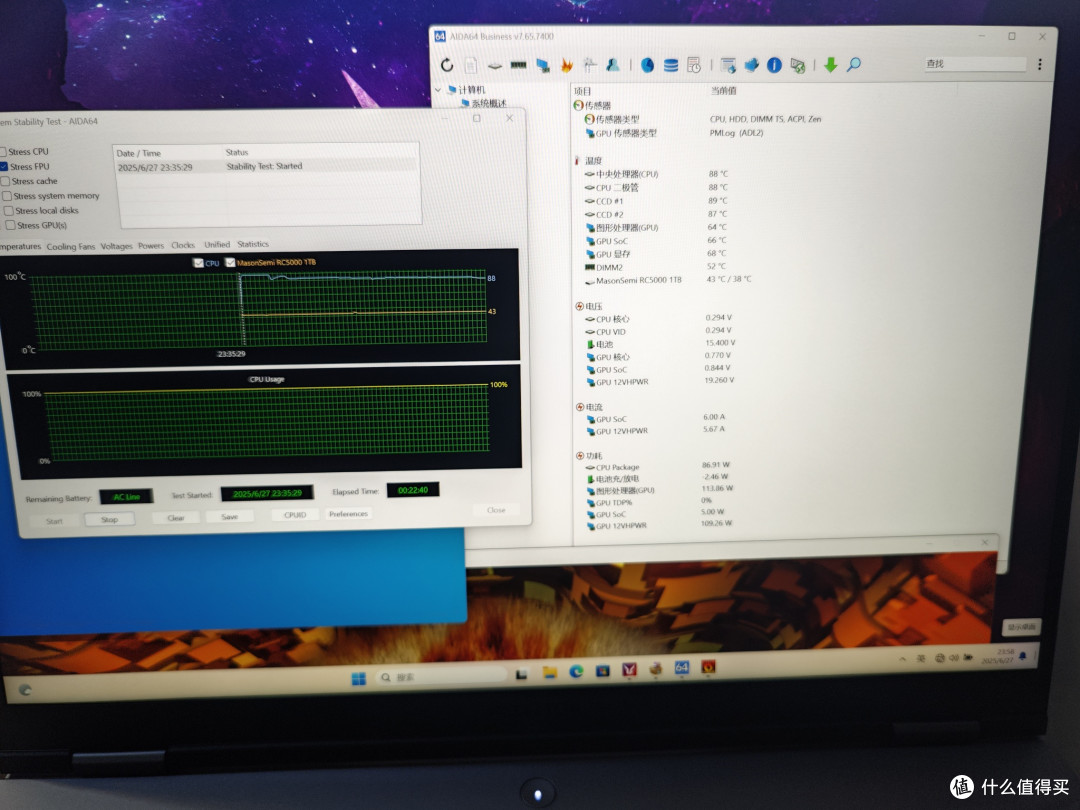Click the monitor diagnostics computer icon

click(x=543, y=65)
